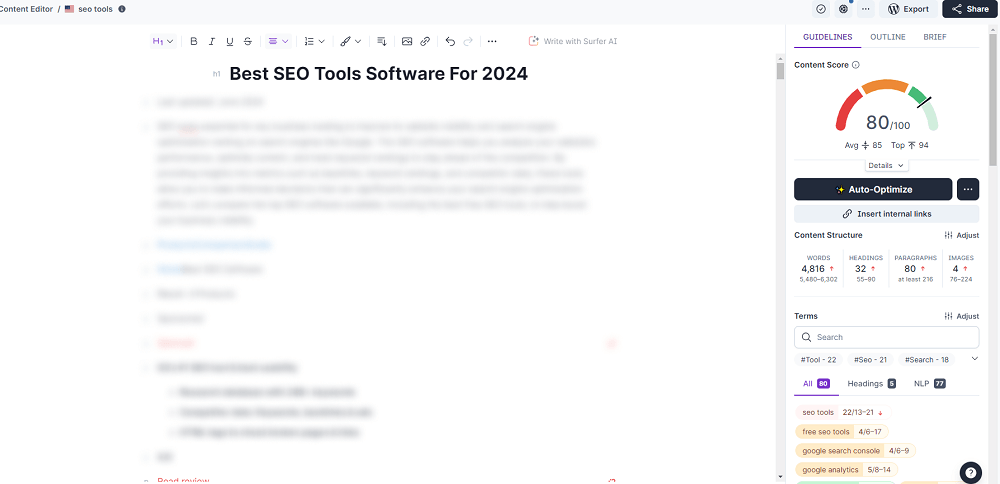1000x484 pixels.
Task: Click the google search console term chip
Action: click(855, 451)
